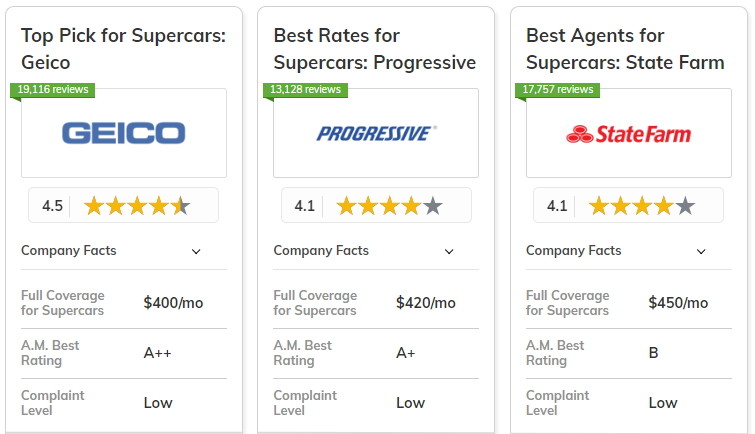Open the 19,116 reviews badge
Image resolution: width=755 pixels, height=434 pixels.
point(52,90)
